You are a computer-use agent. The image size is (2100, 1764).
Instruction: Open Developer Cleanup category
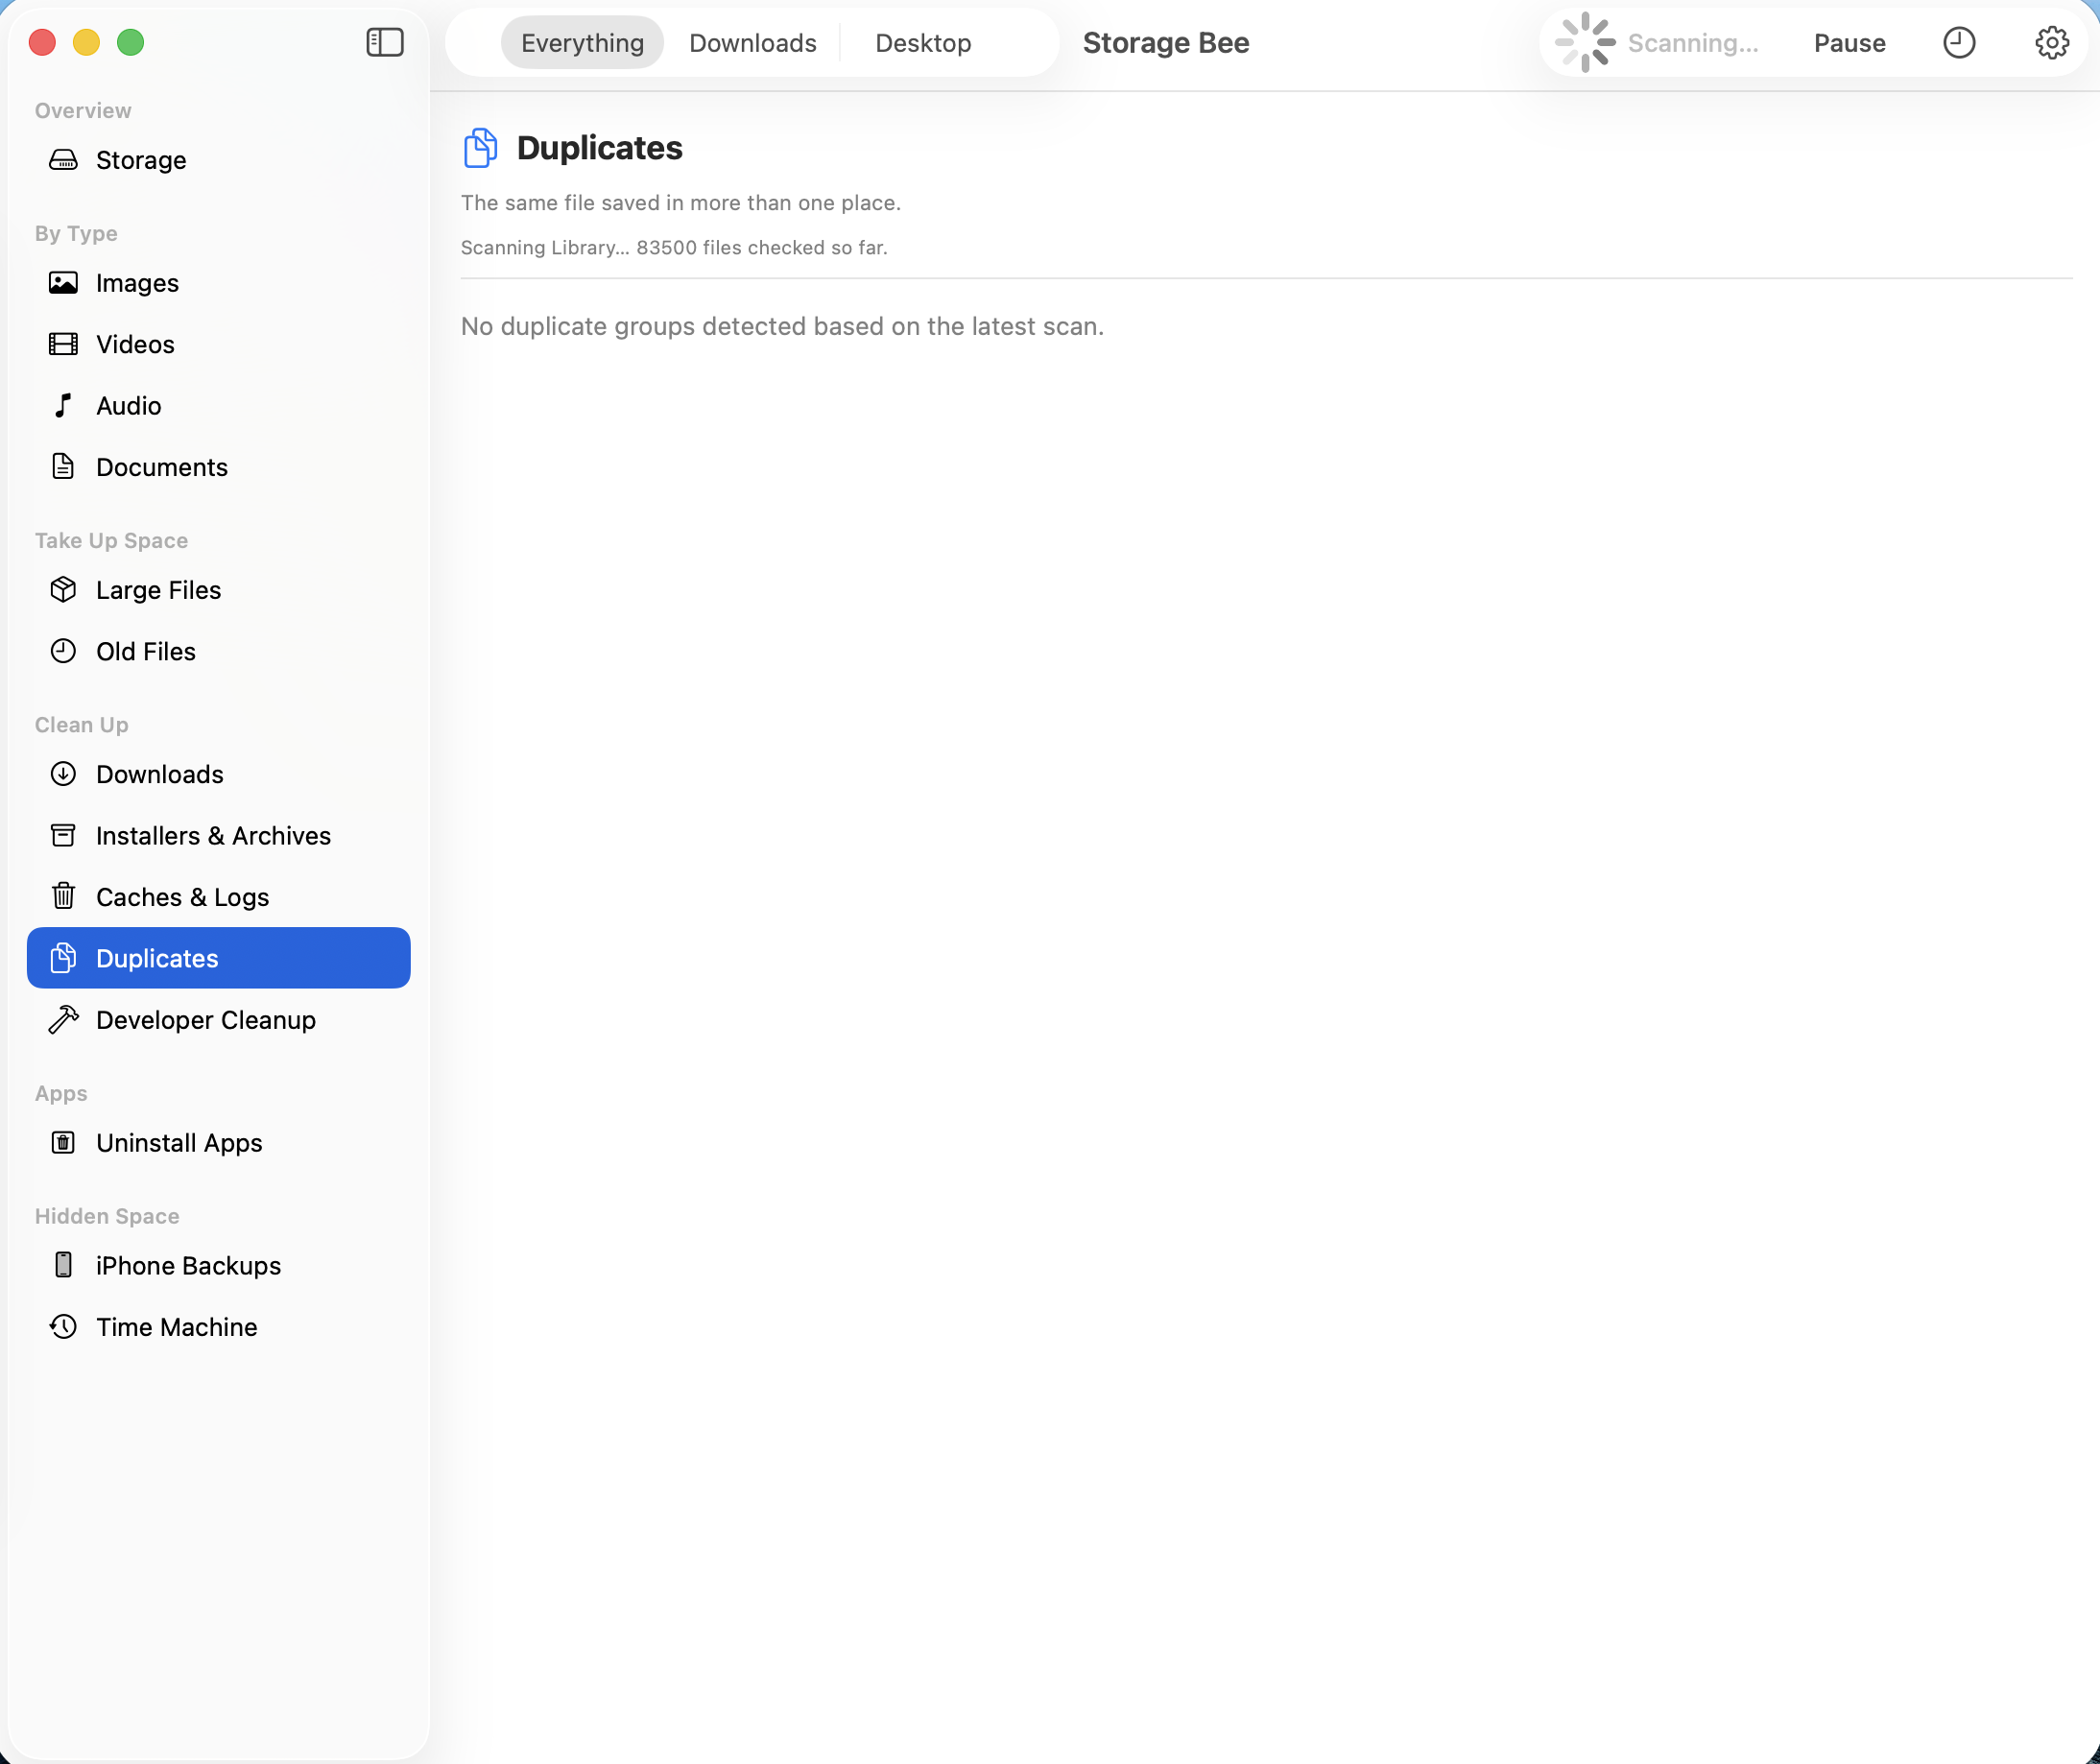(x=219, y=1019)
